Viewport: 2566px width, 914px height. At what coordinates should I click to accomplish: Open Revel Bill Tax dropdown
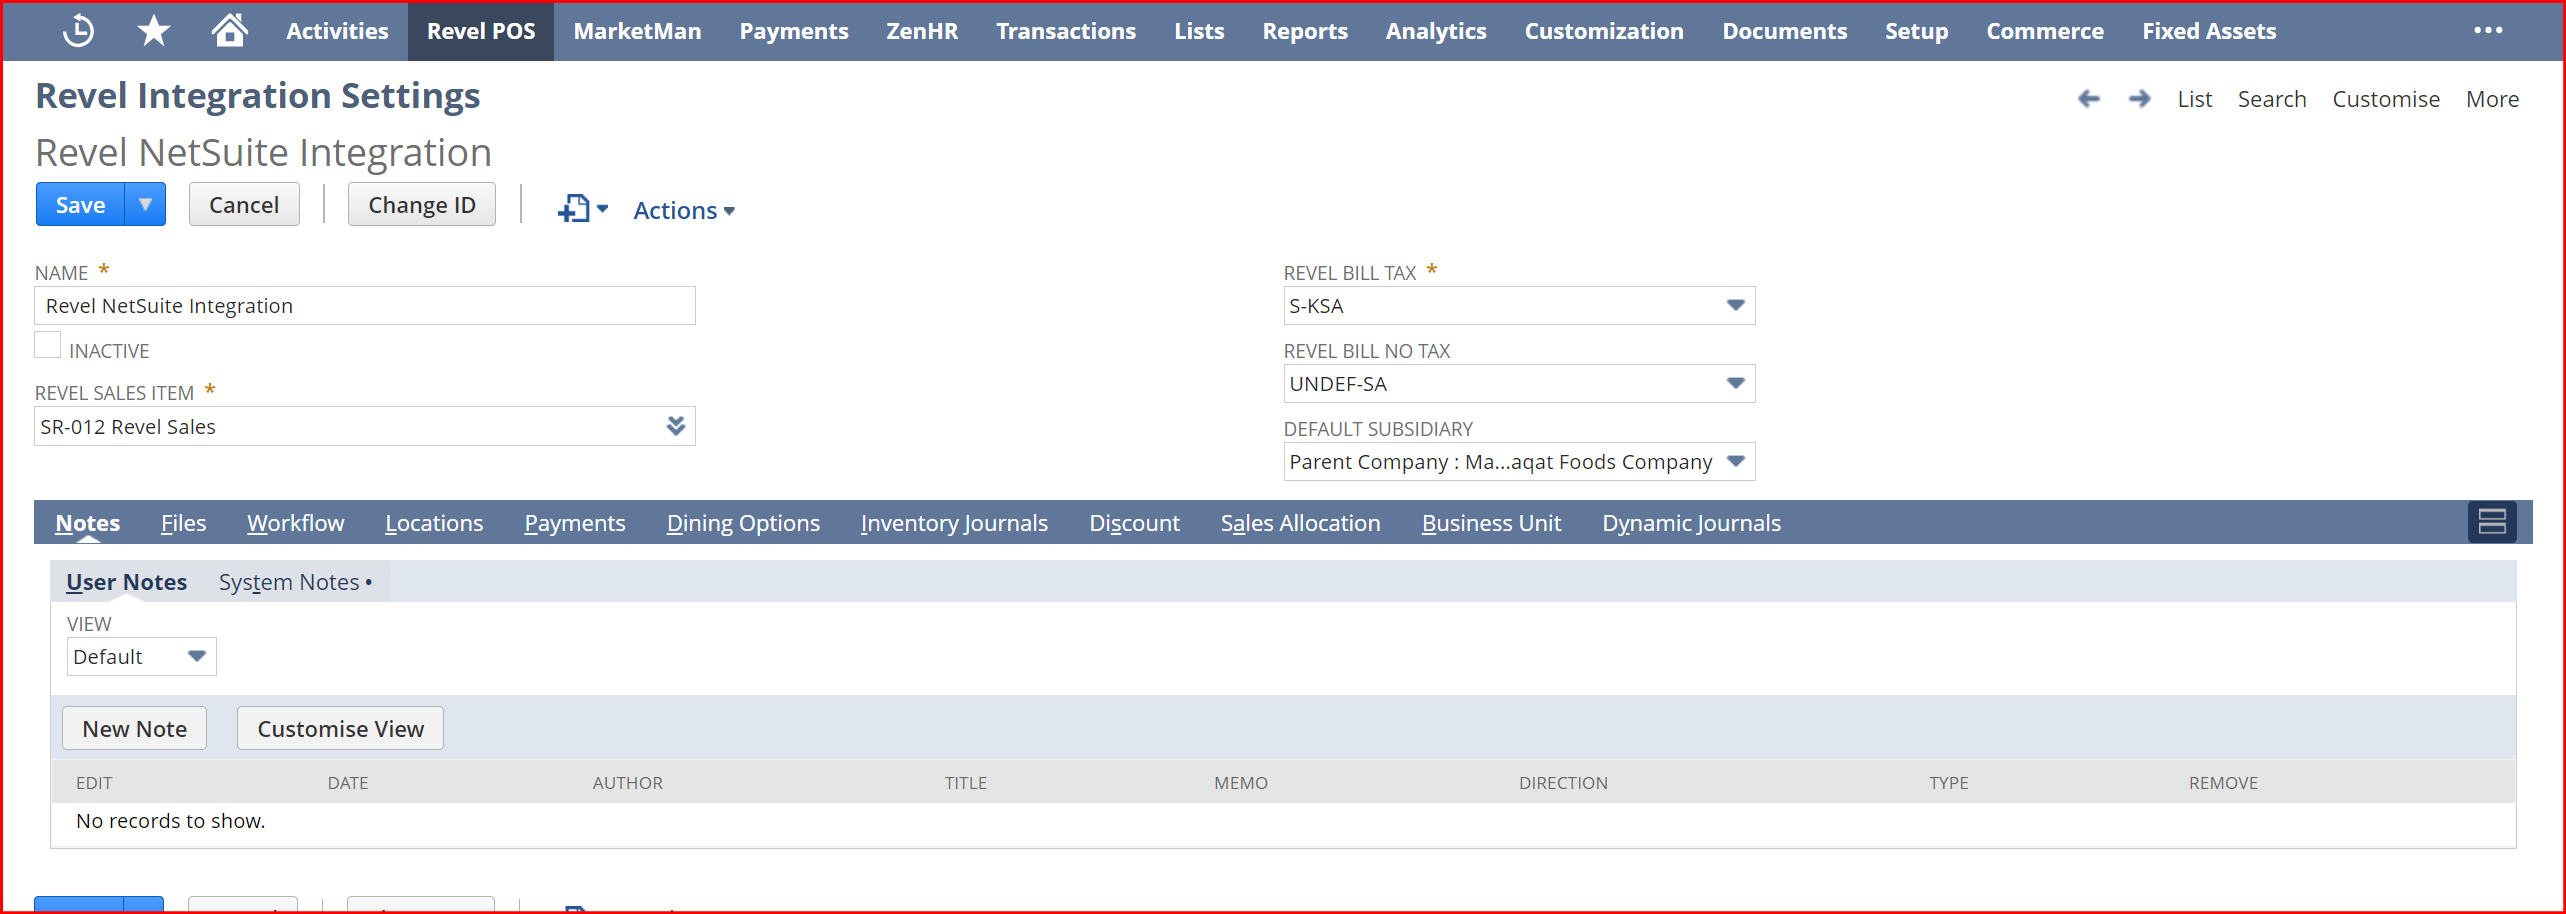[1735, 306]
